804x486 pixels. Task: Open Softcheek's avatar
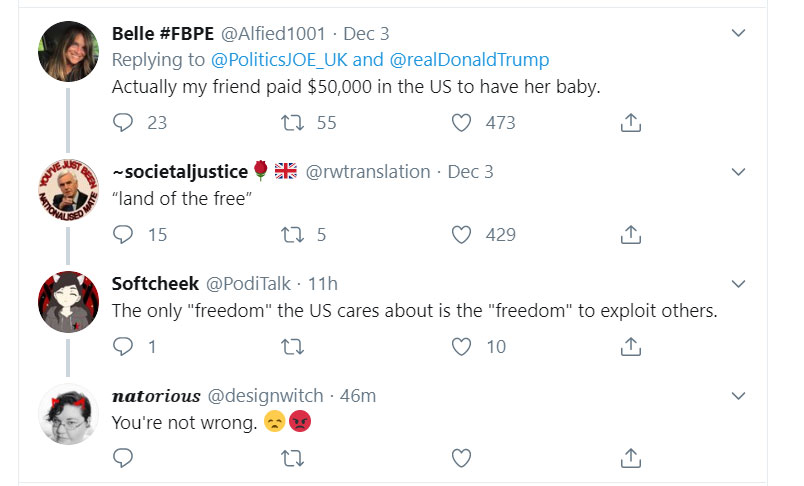point(68,302)
